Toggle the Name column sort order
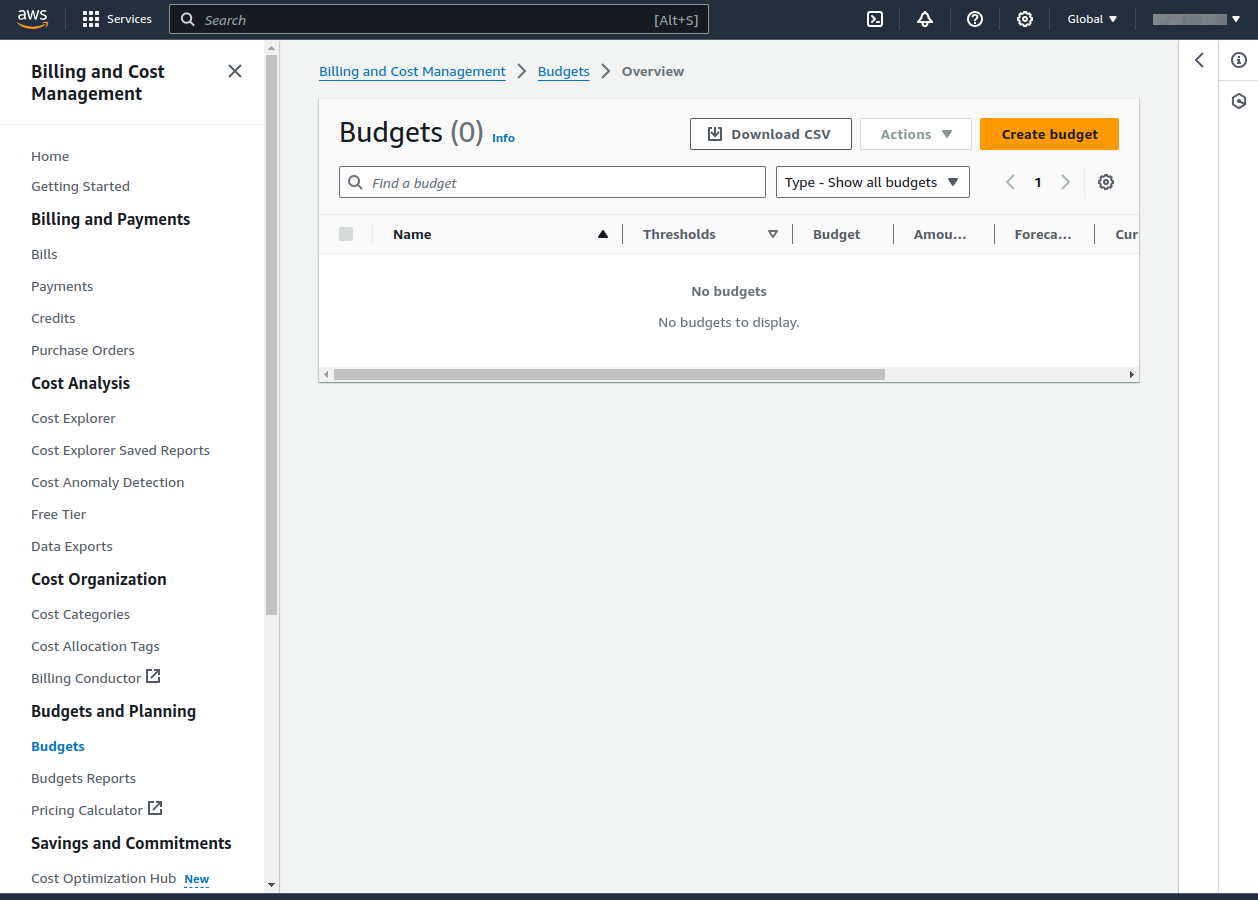The width and height of the screenshot is (1258, 900). (603, 233)
